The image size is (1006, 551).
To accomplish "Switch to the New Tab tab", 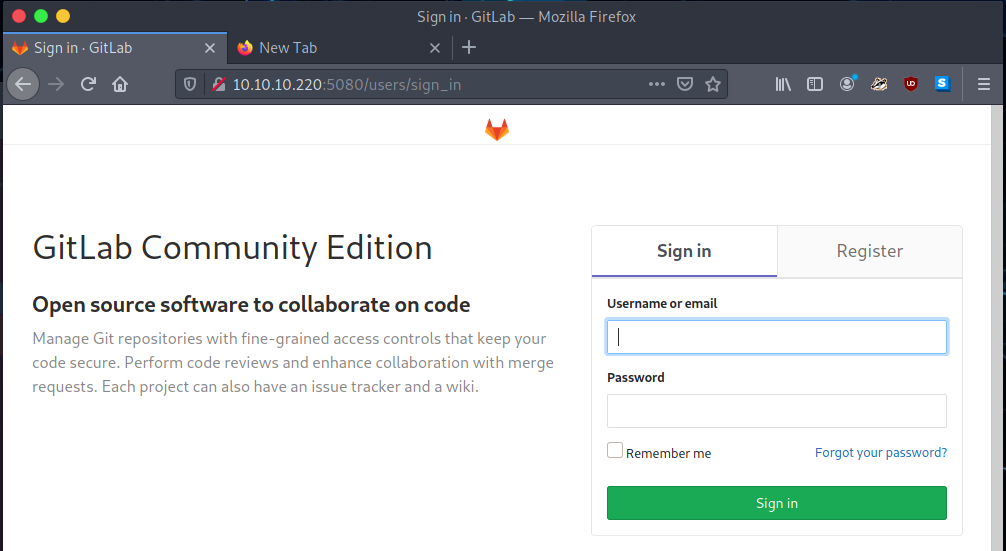I will point(340,48).
